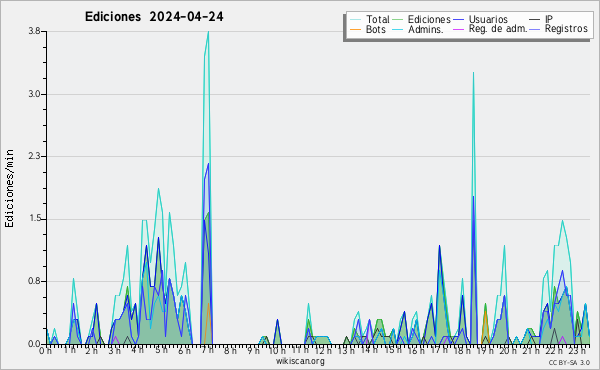Image resolution: width=600 pixels, height=370 pixels.
Task: Select the Usuarios legend label
Action: pyautogui.click(x=488, y=19)
